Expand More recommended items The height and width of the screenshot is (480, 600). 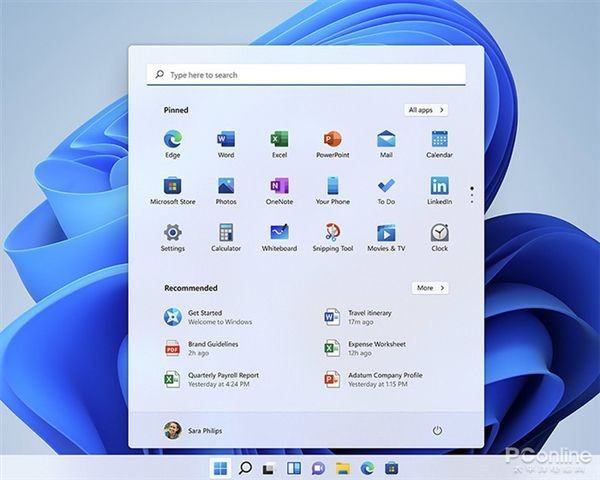[429, 288]
